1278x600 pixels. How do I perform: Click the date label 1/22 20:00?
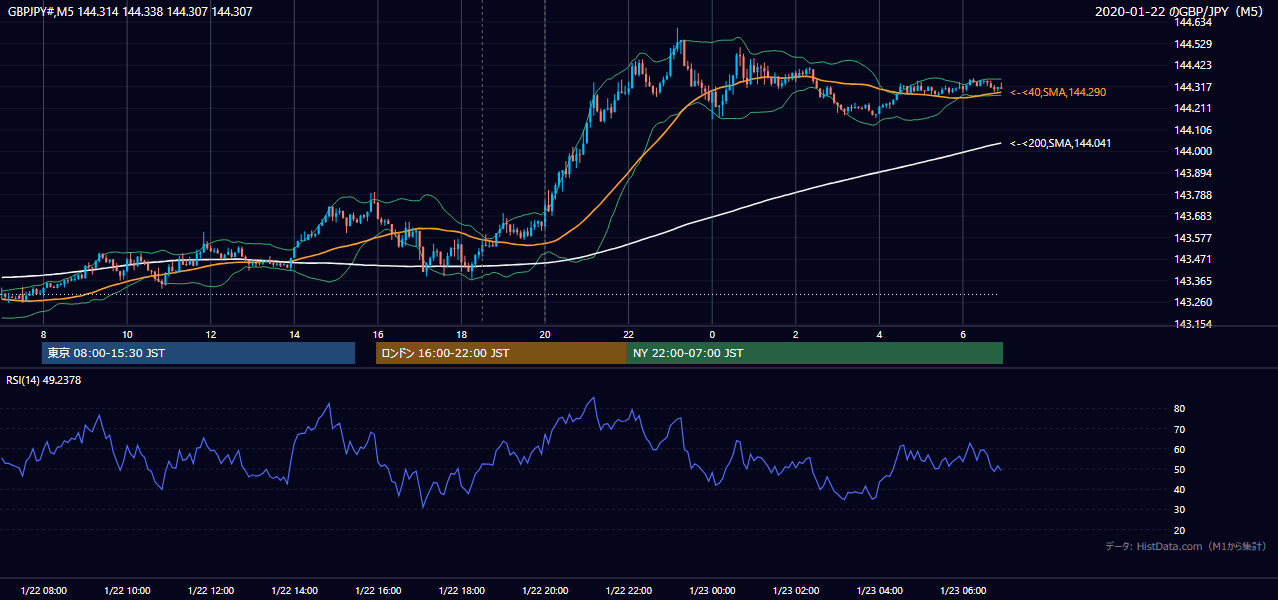544,591
